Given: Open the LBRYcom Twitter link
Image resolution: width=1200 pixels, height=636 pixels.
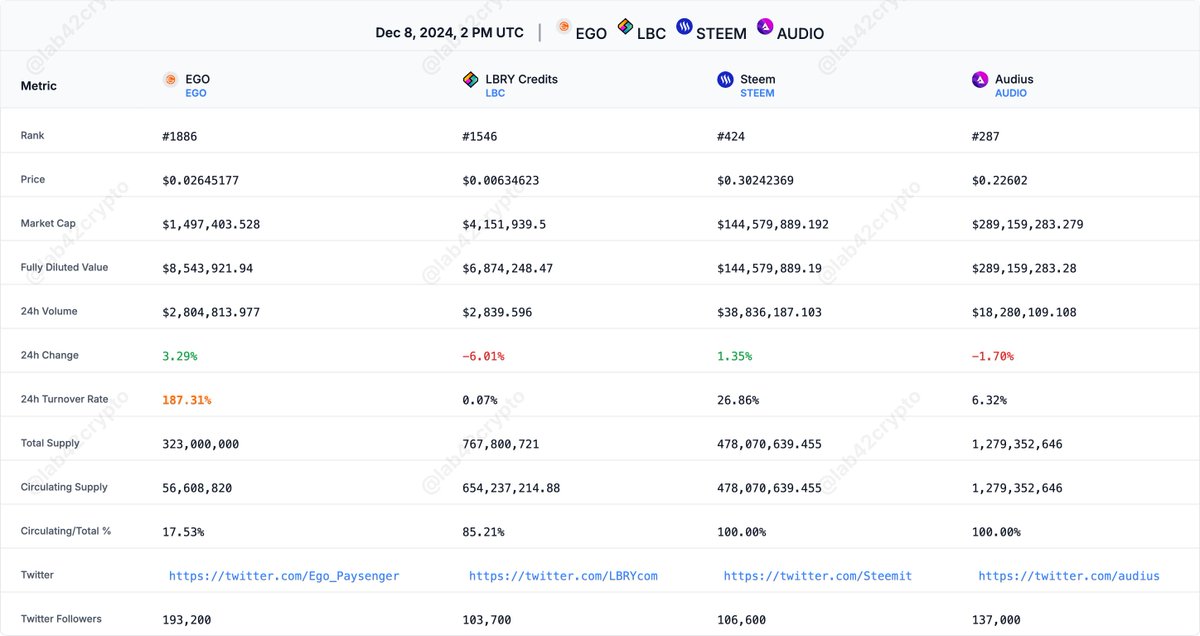Looking at the screenshot, I should (x=563, y=576).
